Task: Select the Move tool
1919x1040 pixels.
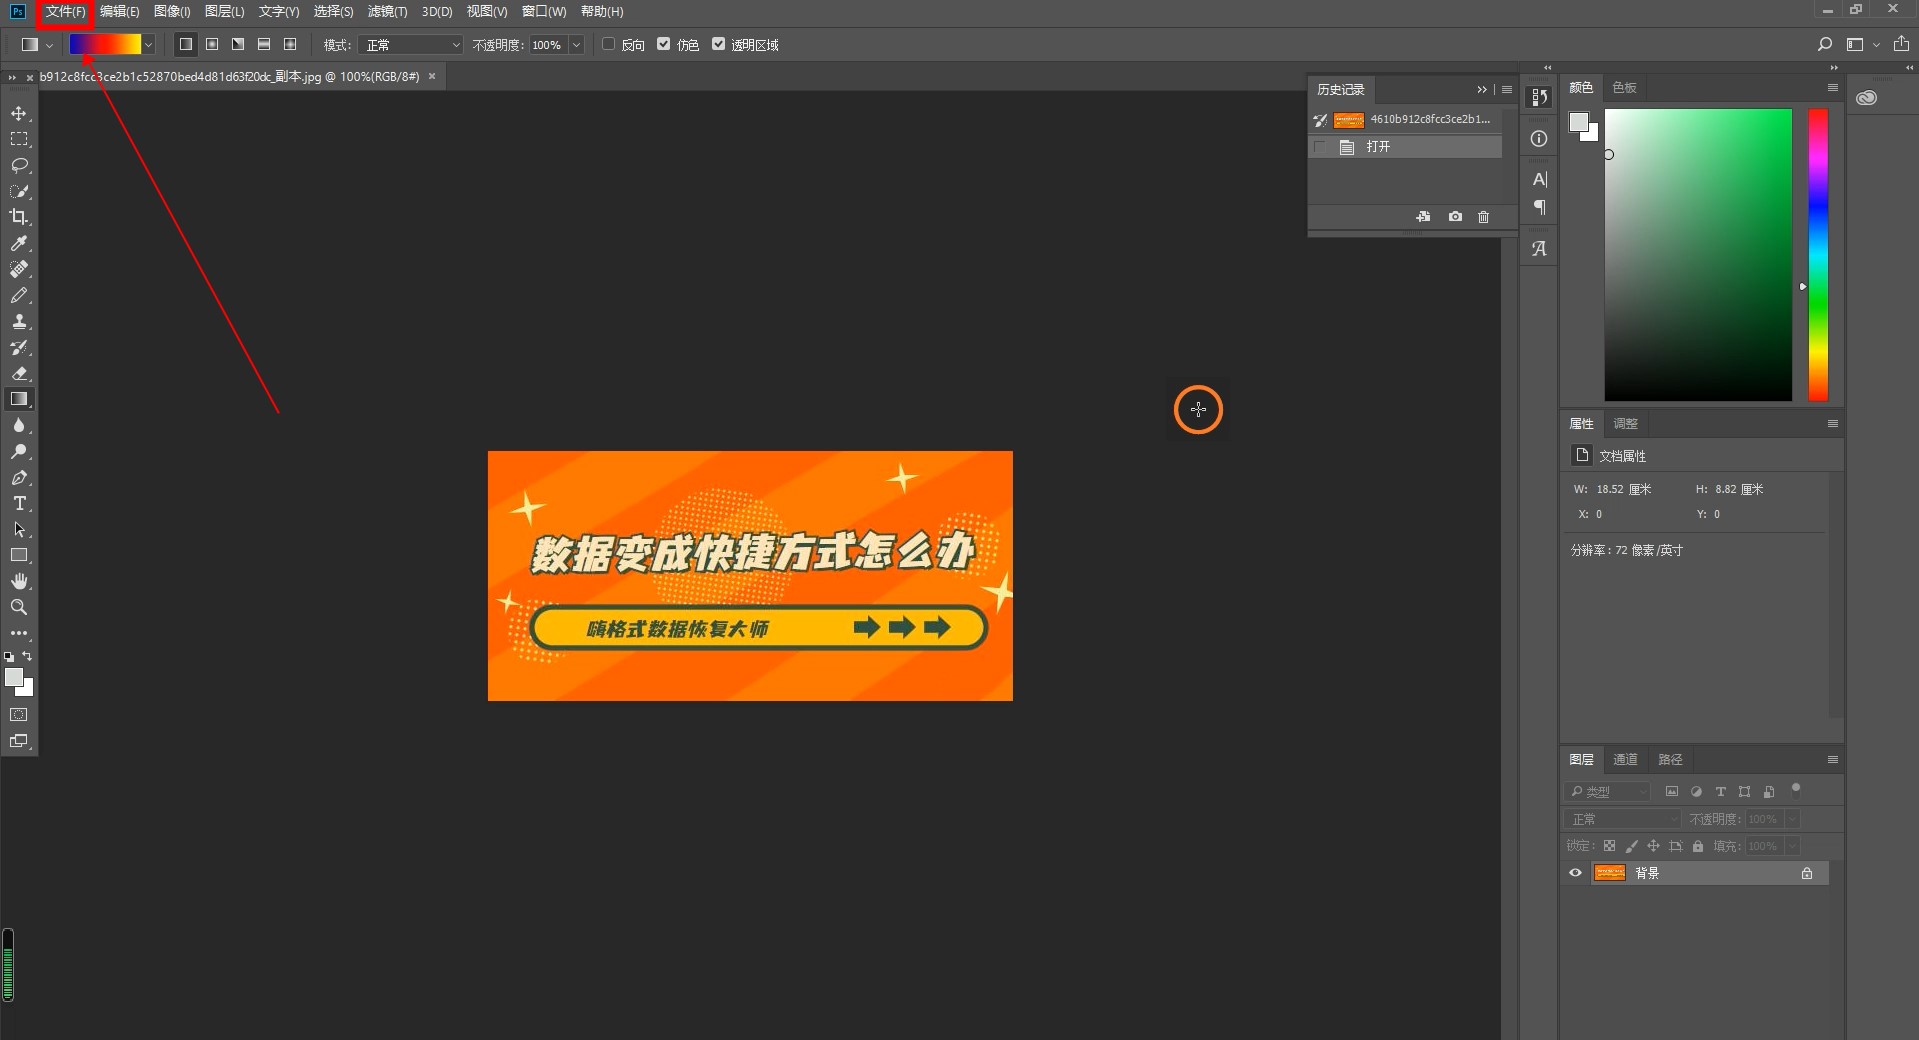Action: [x=19, y=114]
